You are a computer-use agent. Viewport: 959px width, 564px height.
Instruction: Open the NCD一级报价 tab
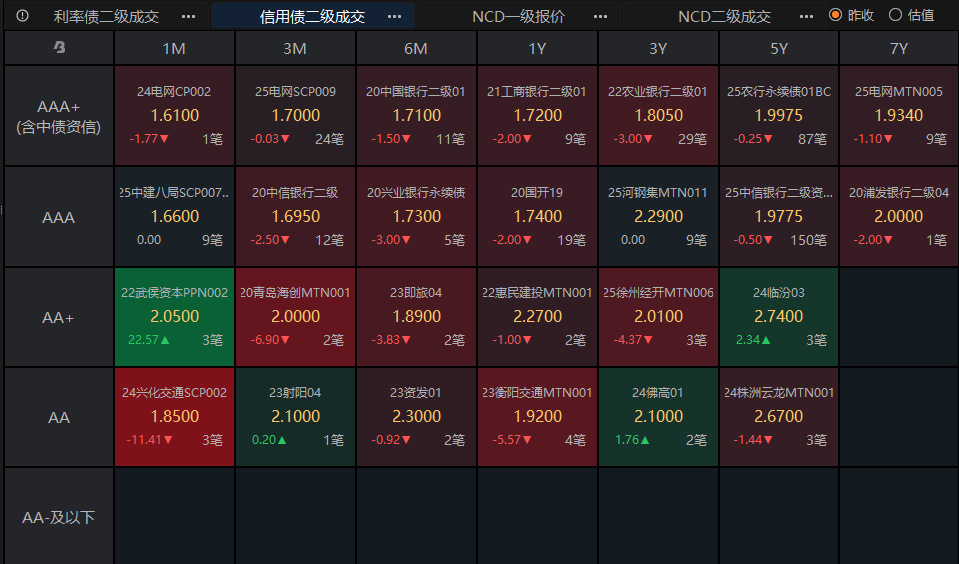click(x=519, y=17)
